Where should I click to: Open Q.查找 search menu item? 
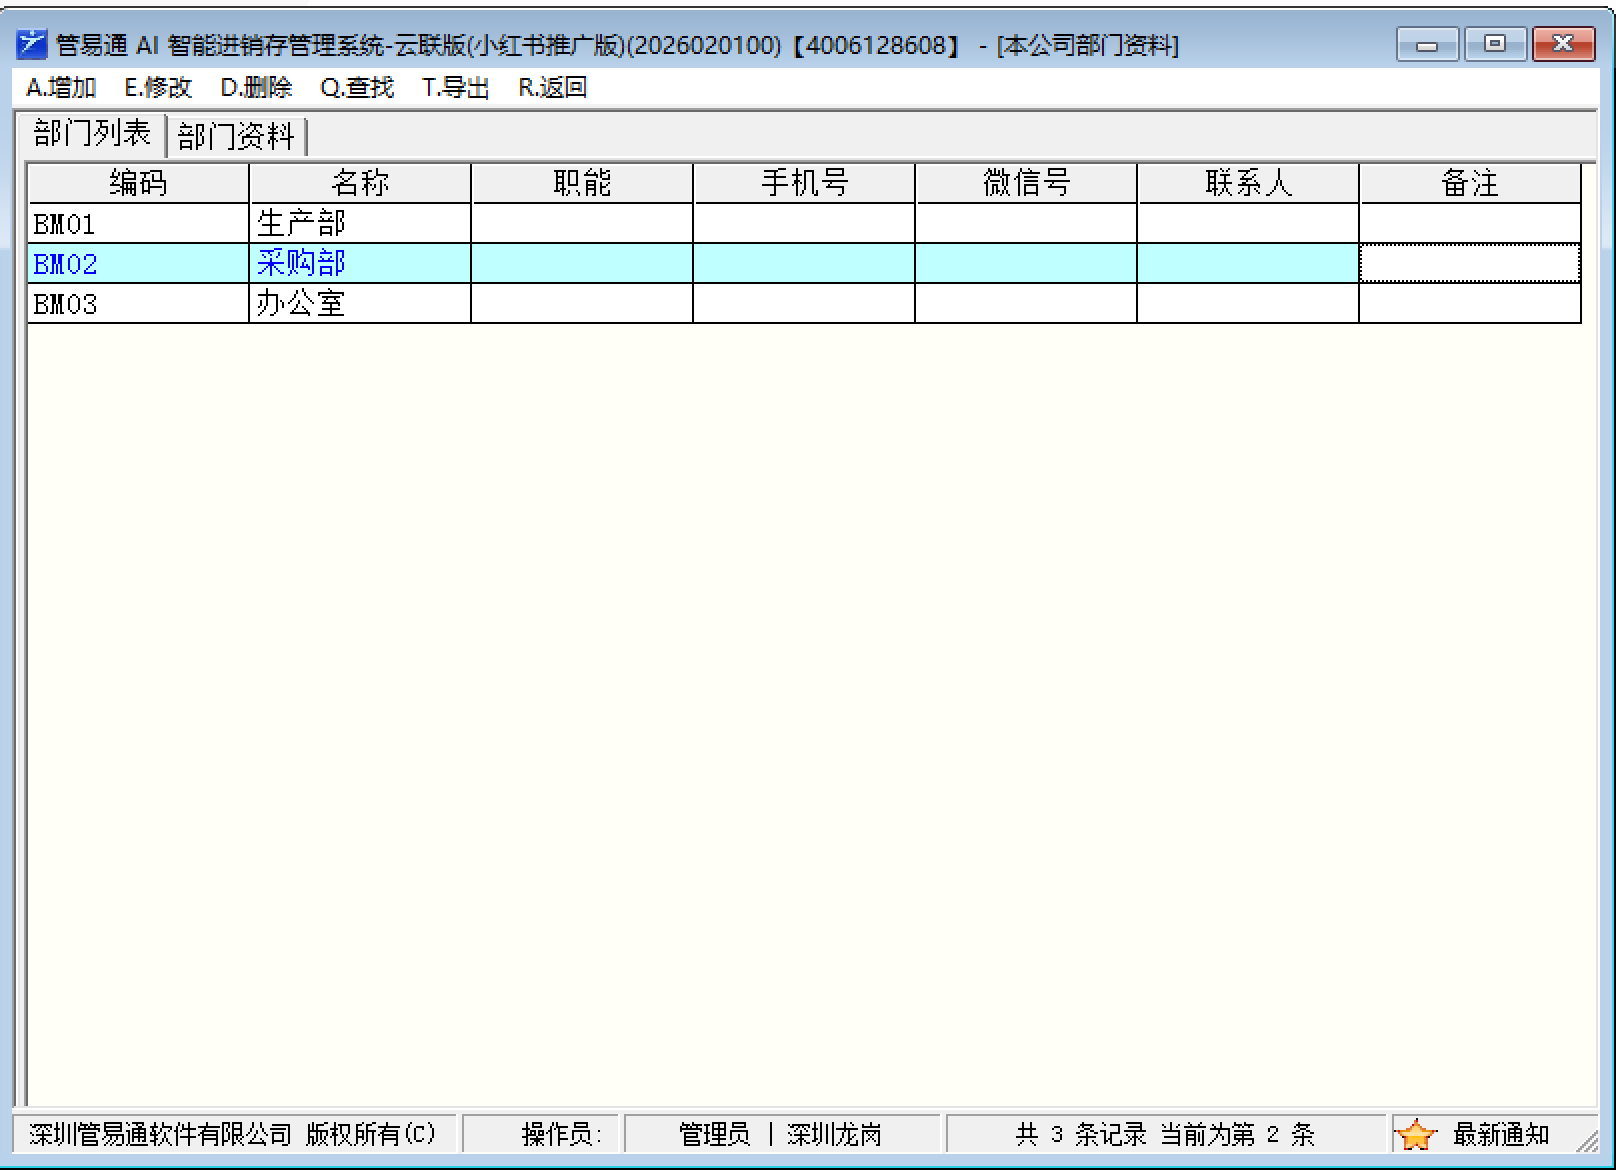357,88
